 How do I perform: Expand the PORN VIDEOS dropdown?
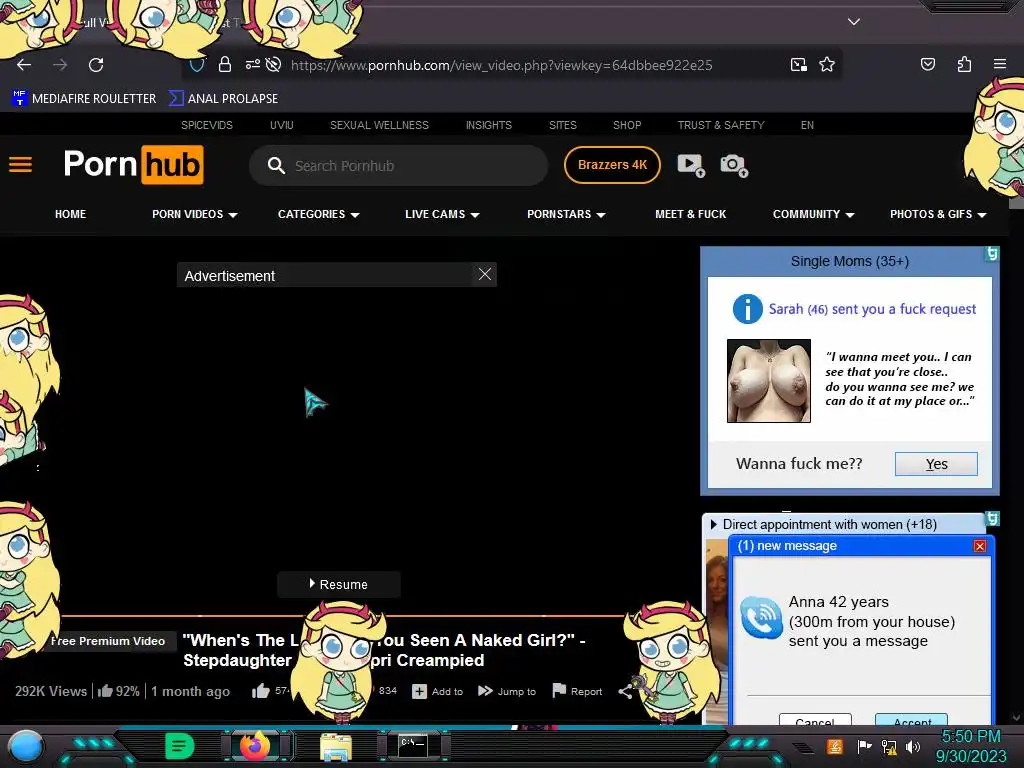pos(195,214)
